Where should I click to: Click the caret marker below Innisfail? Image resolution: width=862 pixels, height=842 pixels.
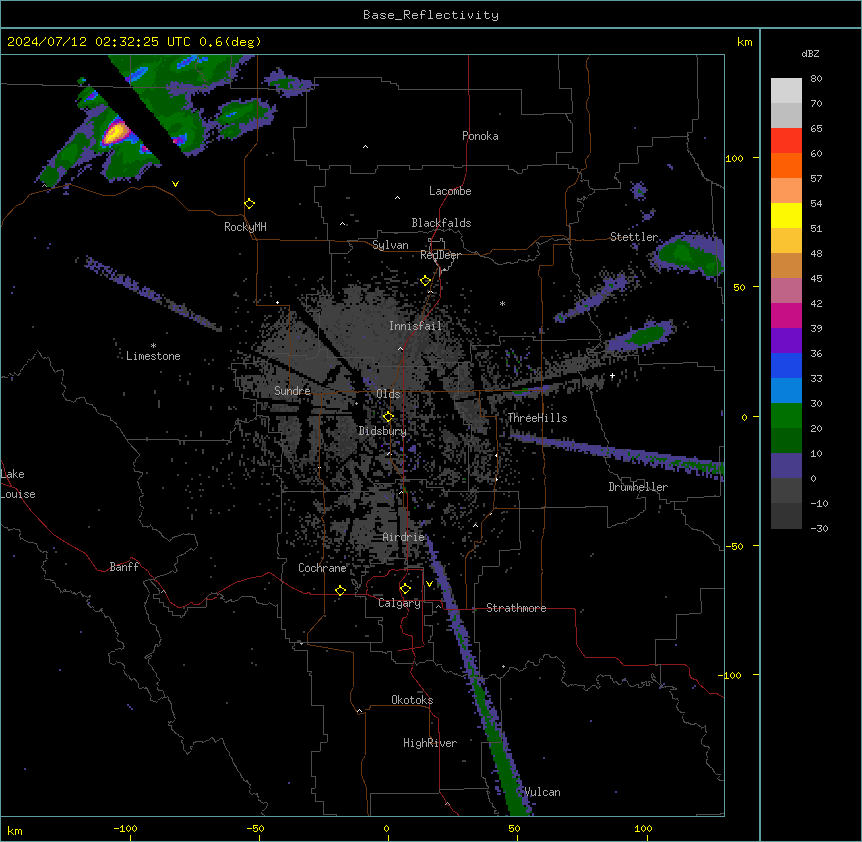pyautogui.click(x=400, y=348)
